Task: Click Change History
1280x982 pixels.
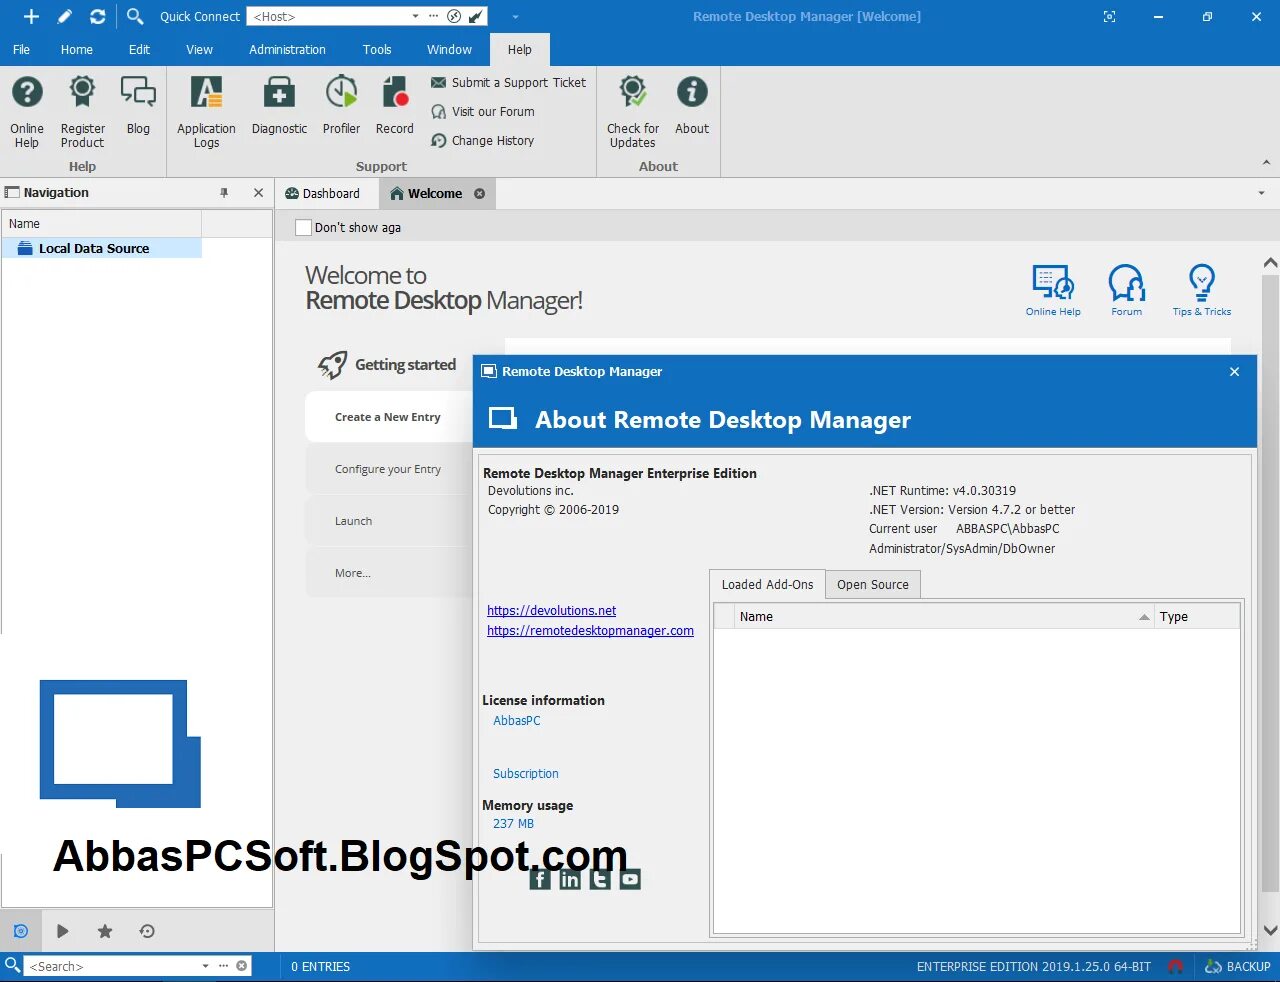Action: point(483,141)
